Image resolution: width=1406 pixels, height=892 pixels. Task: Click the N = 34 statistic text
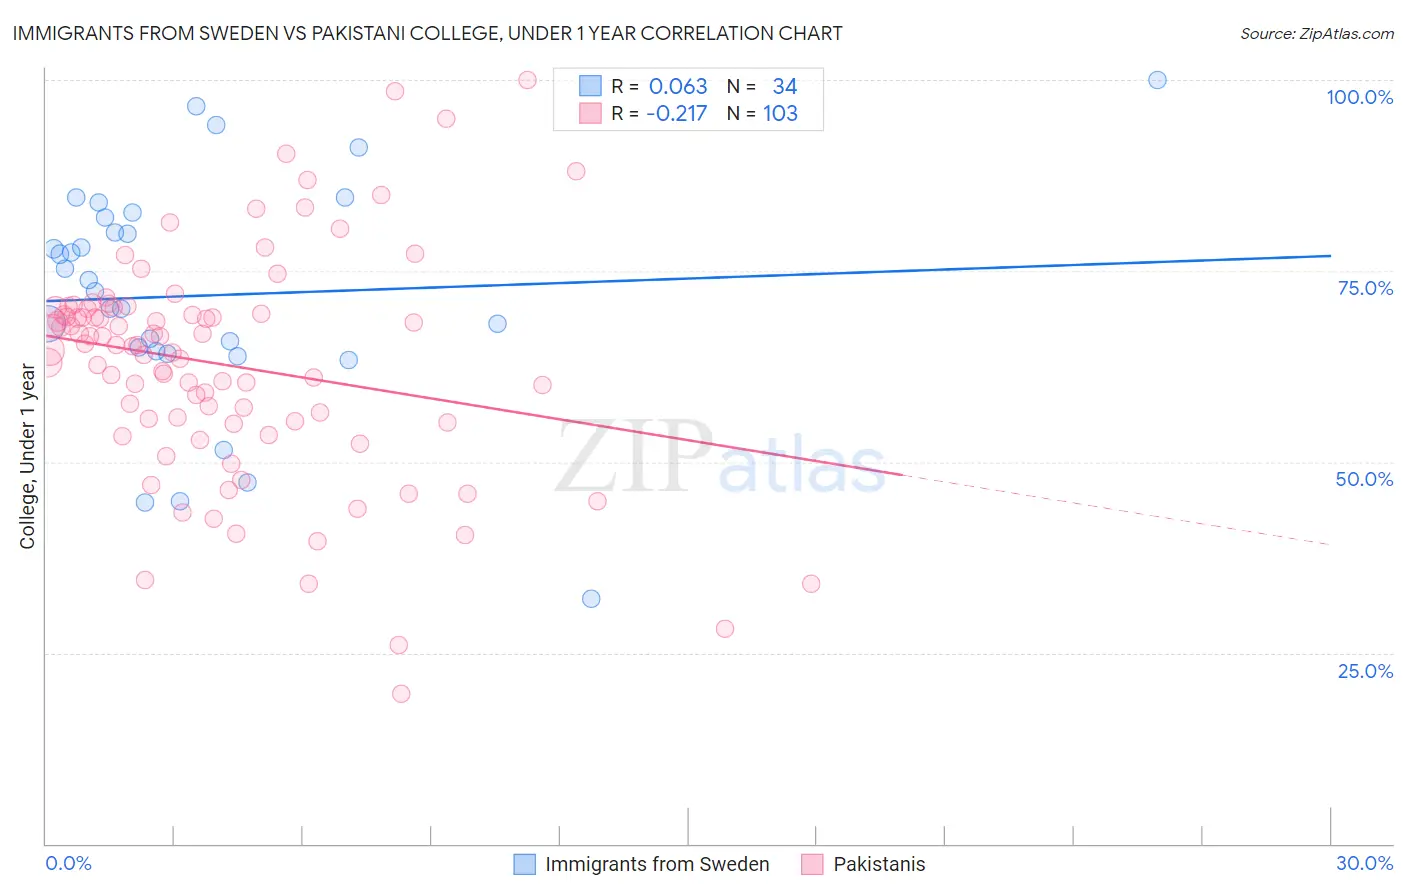click(762, 86)
